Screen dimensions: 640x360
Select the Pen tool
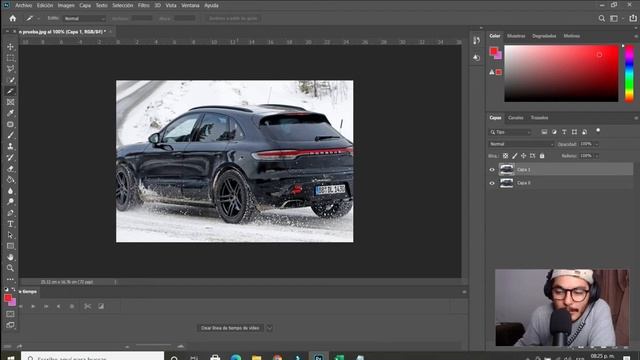[10, 213]
